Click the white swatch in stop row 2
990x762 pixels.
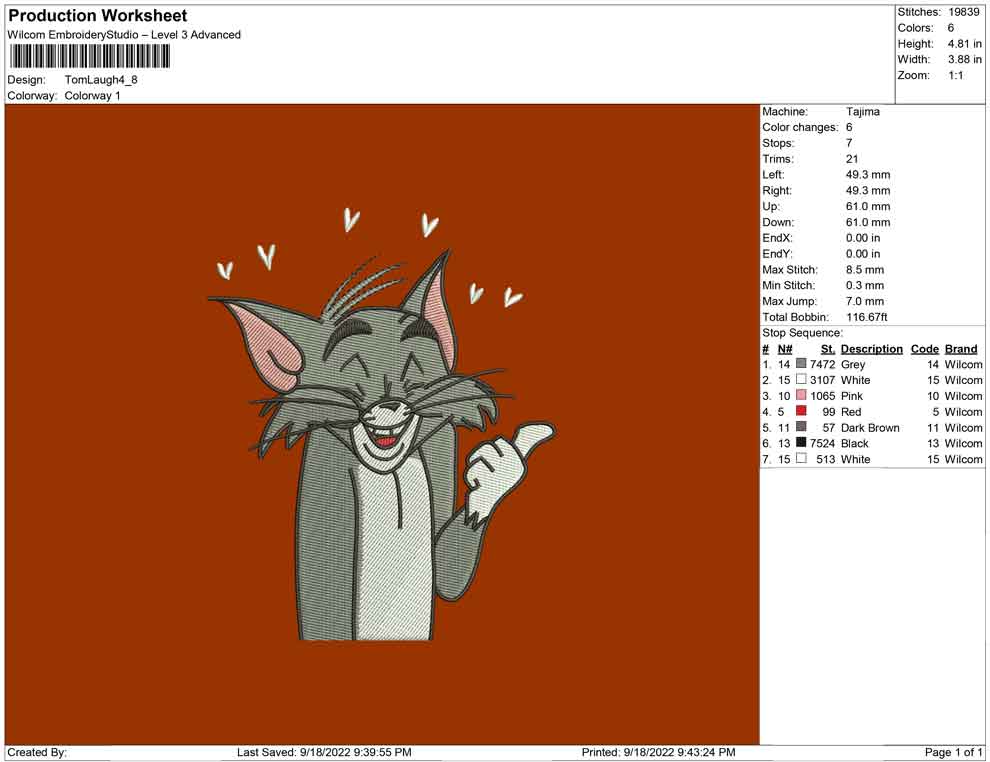coord(801,379)
